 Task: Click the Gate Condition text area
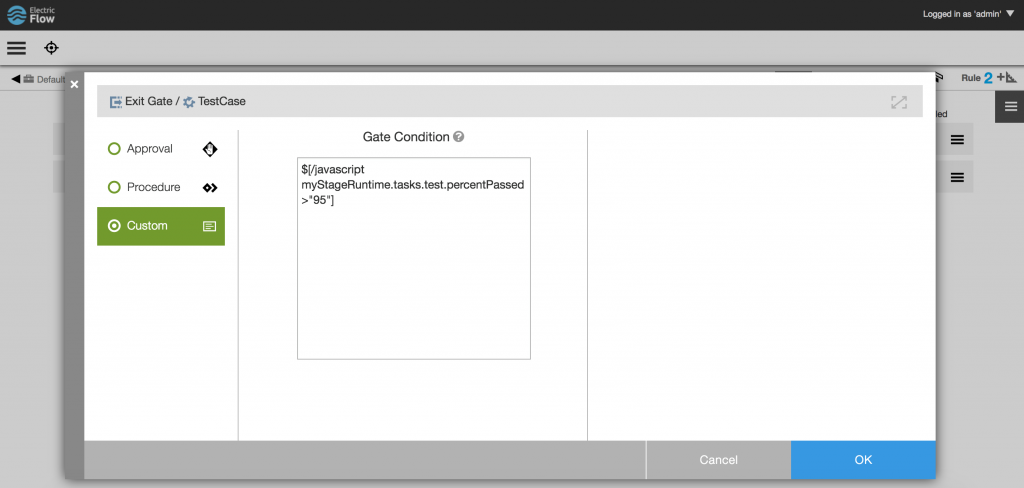(x=413, y=258)
